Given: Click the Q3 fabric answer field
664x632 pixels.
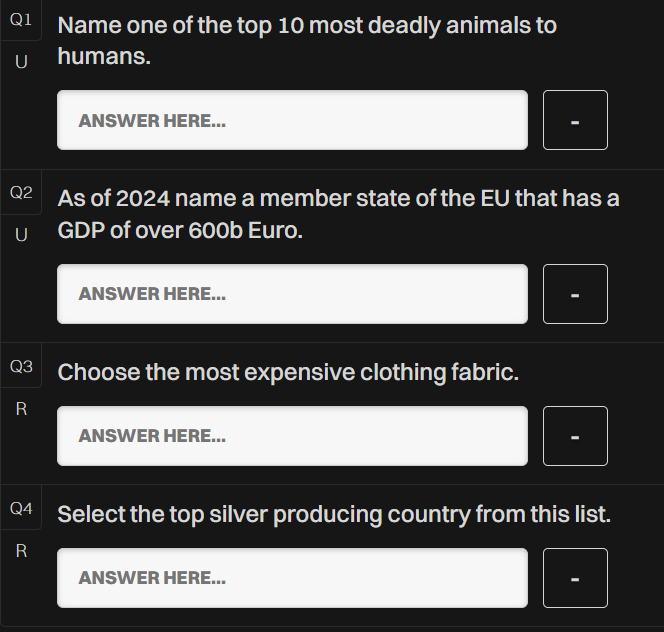Looking at the screenshot, I should 292,436.
